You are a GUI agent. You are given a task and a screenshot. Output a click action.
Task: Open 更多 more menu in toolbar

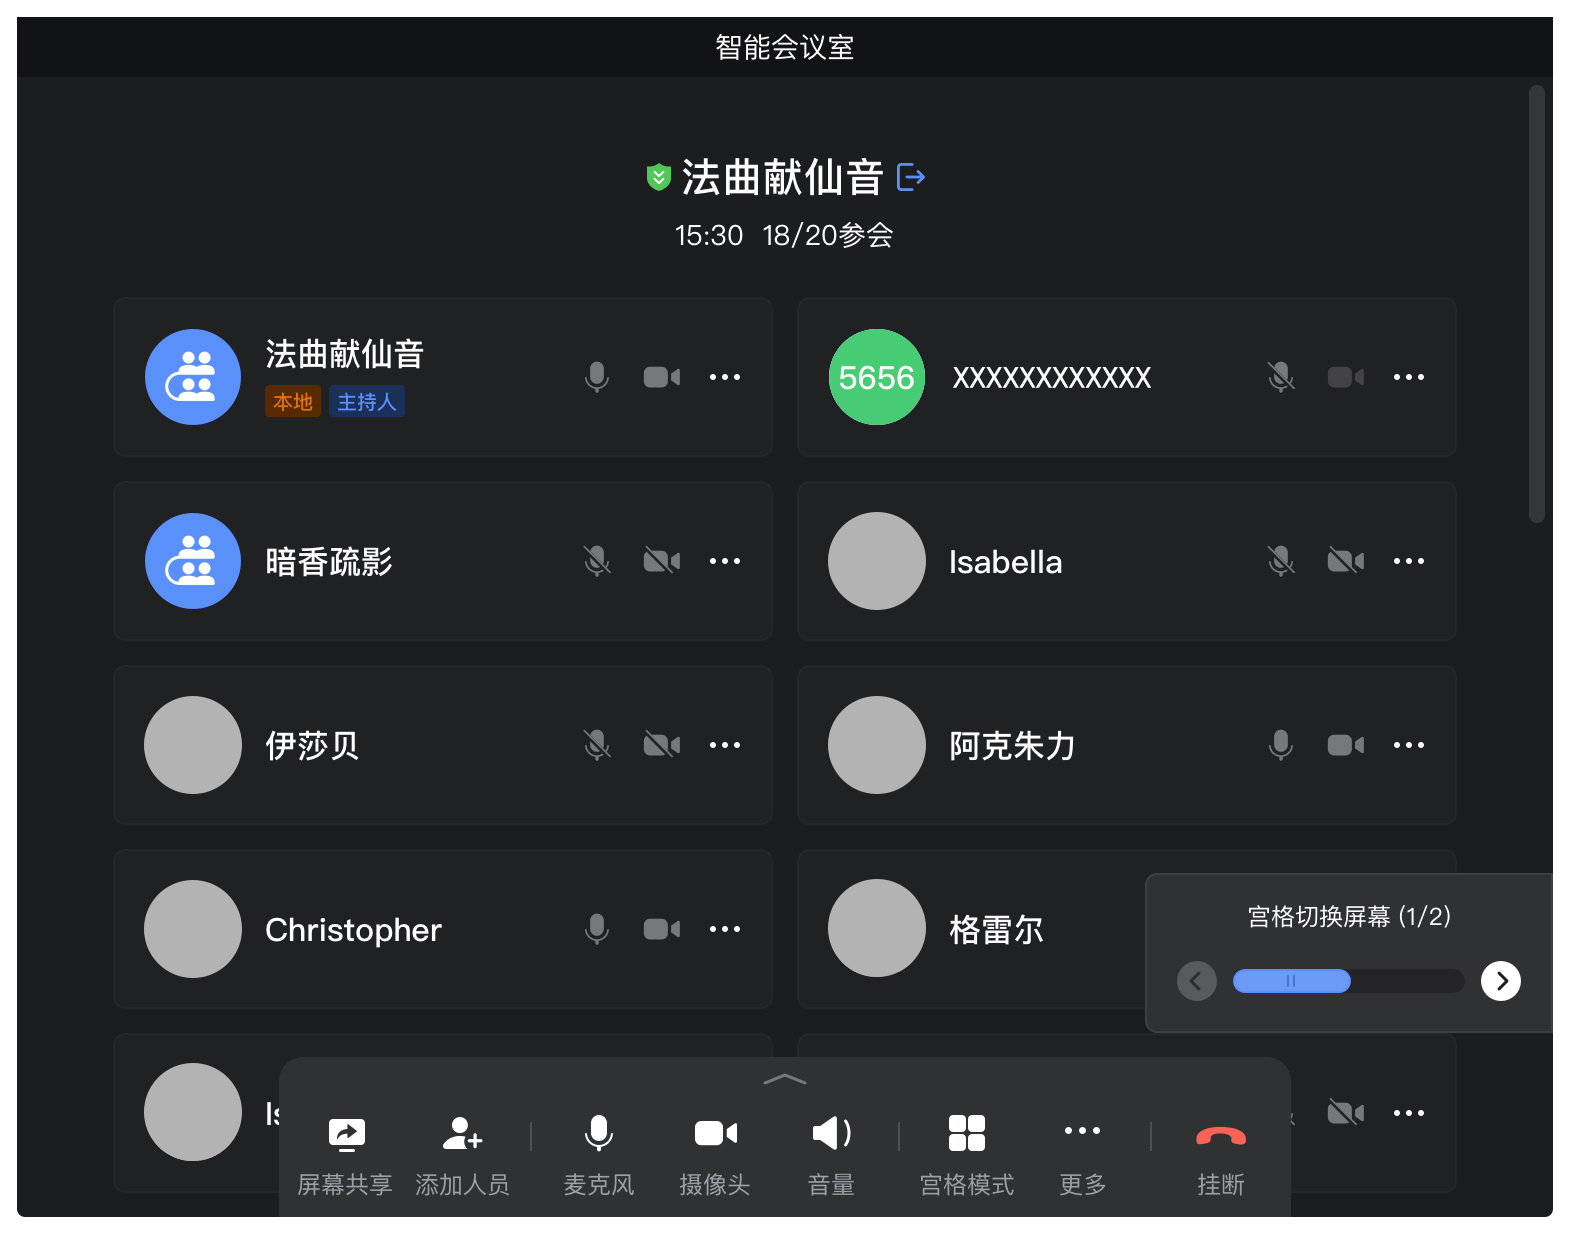(x=1083, y=1155)
